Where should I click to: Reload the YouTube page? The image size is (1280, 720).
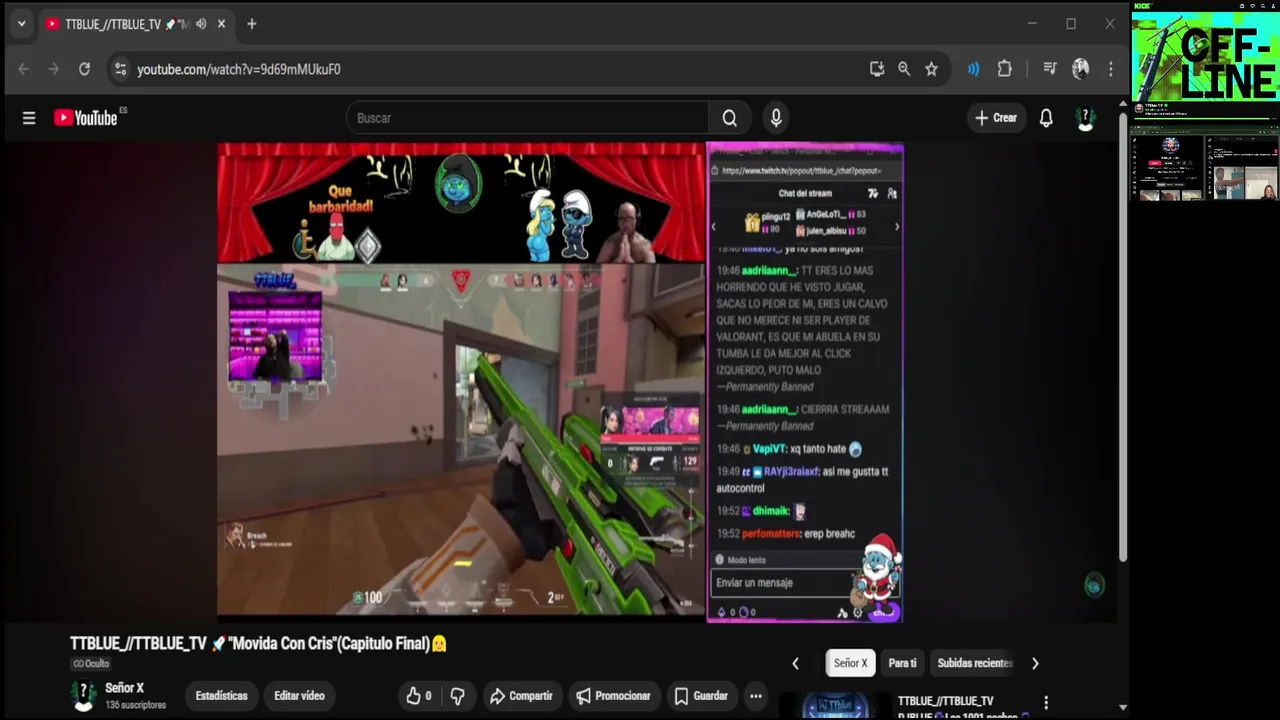tap(84, 69)
